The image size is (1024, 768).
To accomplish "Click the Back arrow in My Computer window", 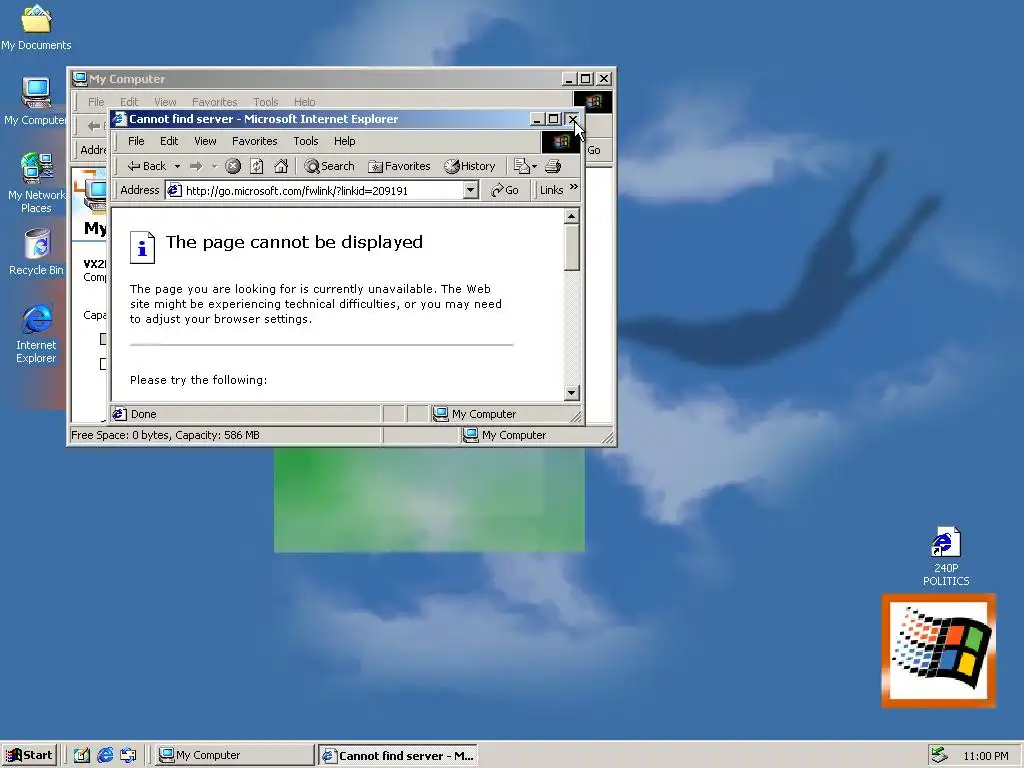I will tap(93, 125).
